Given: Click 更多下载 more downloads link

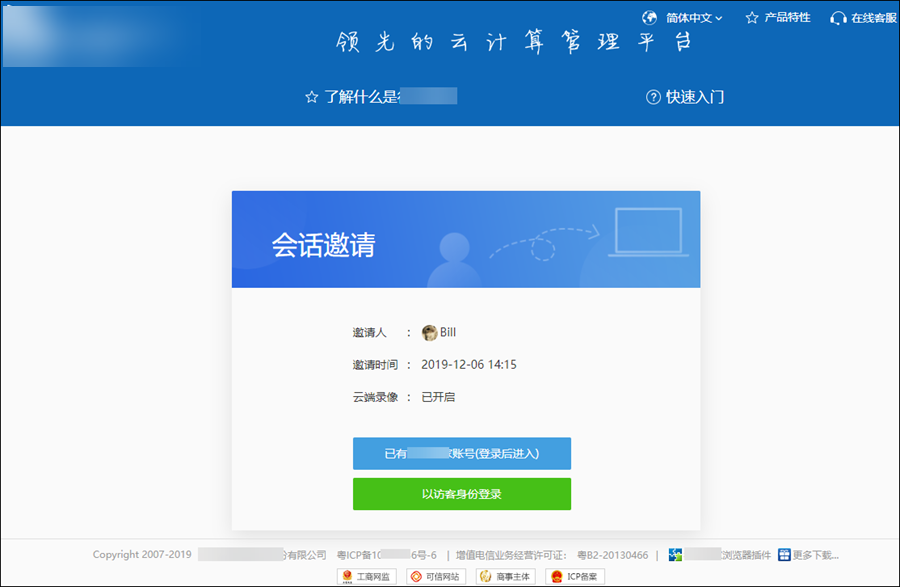Looking at the screenshot, I should click(x=808, y=554).
